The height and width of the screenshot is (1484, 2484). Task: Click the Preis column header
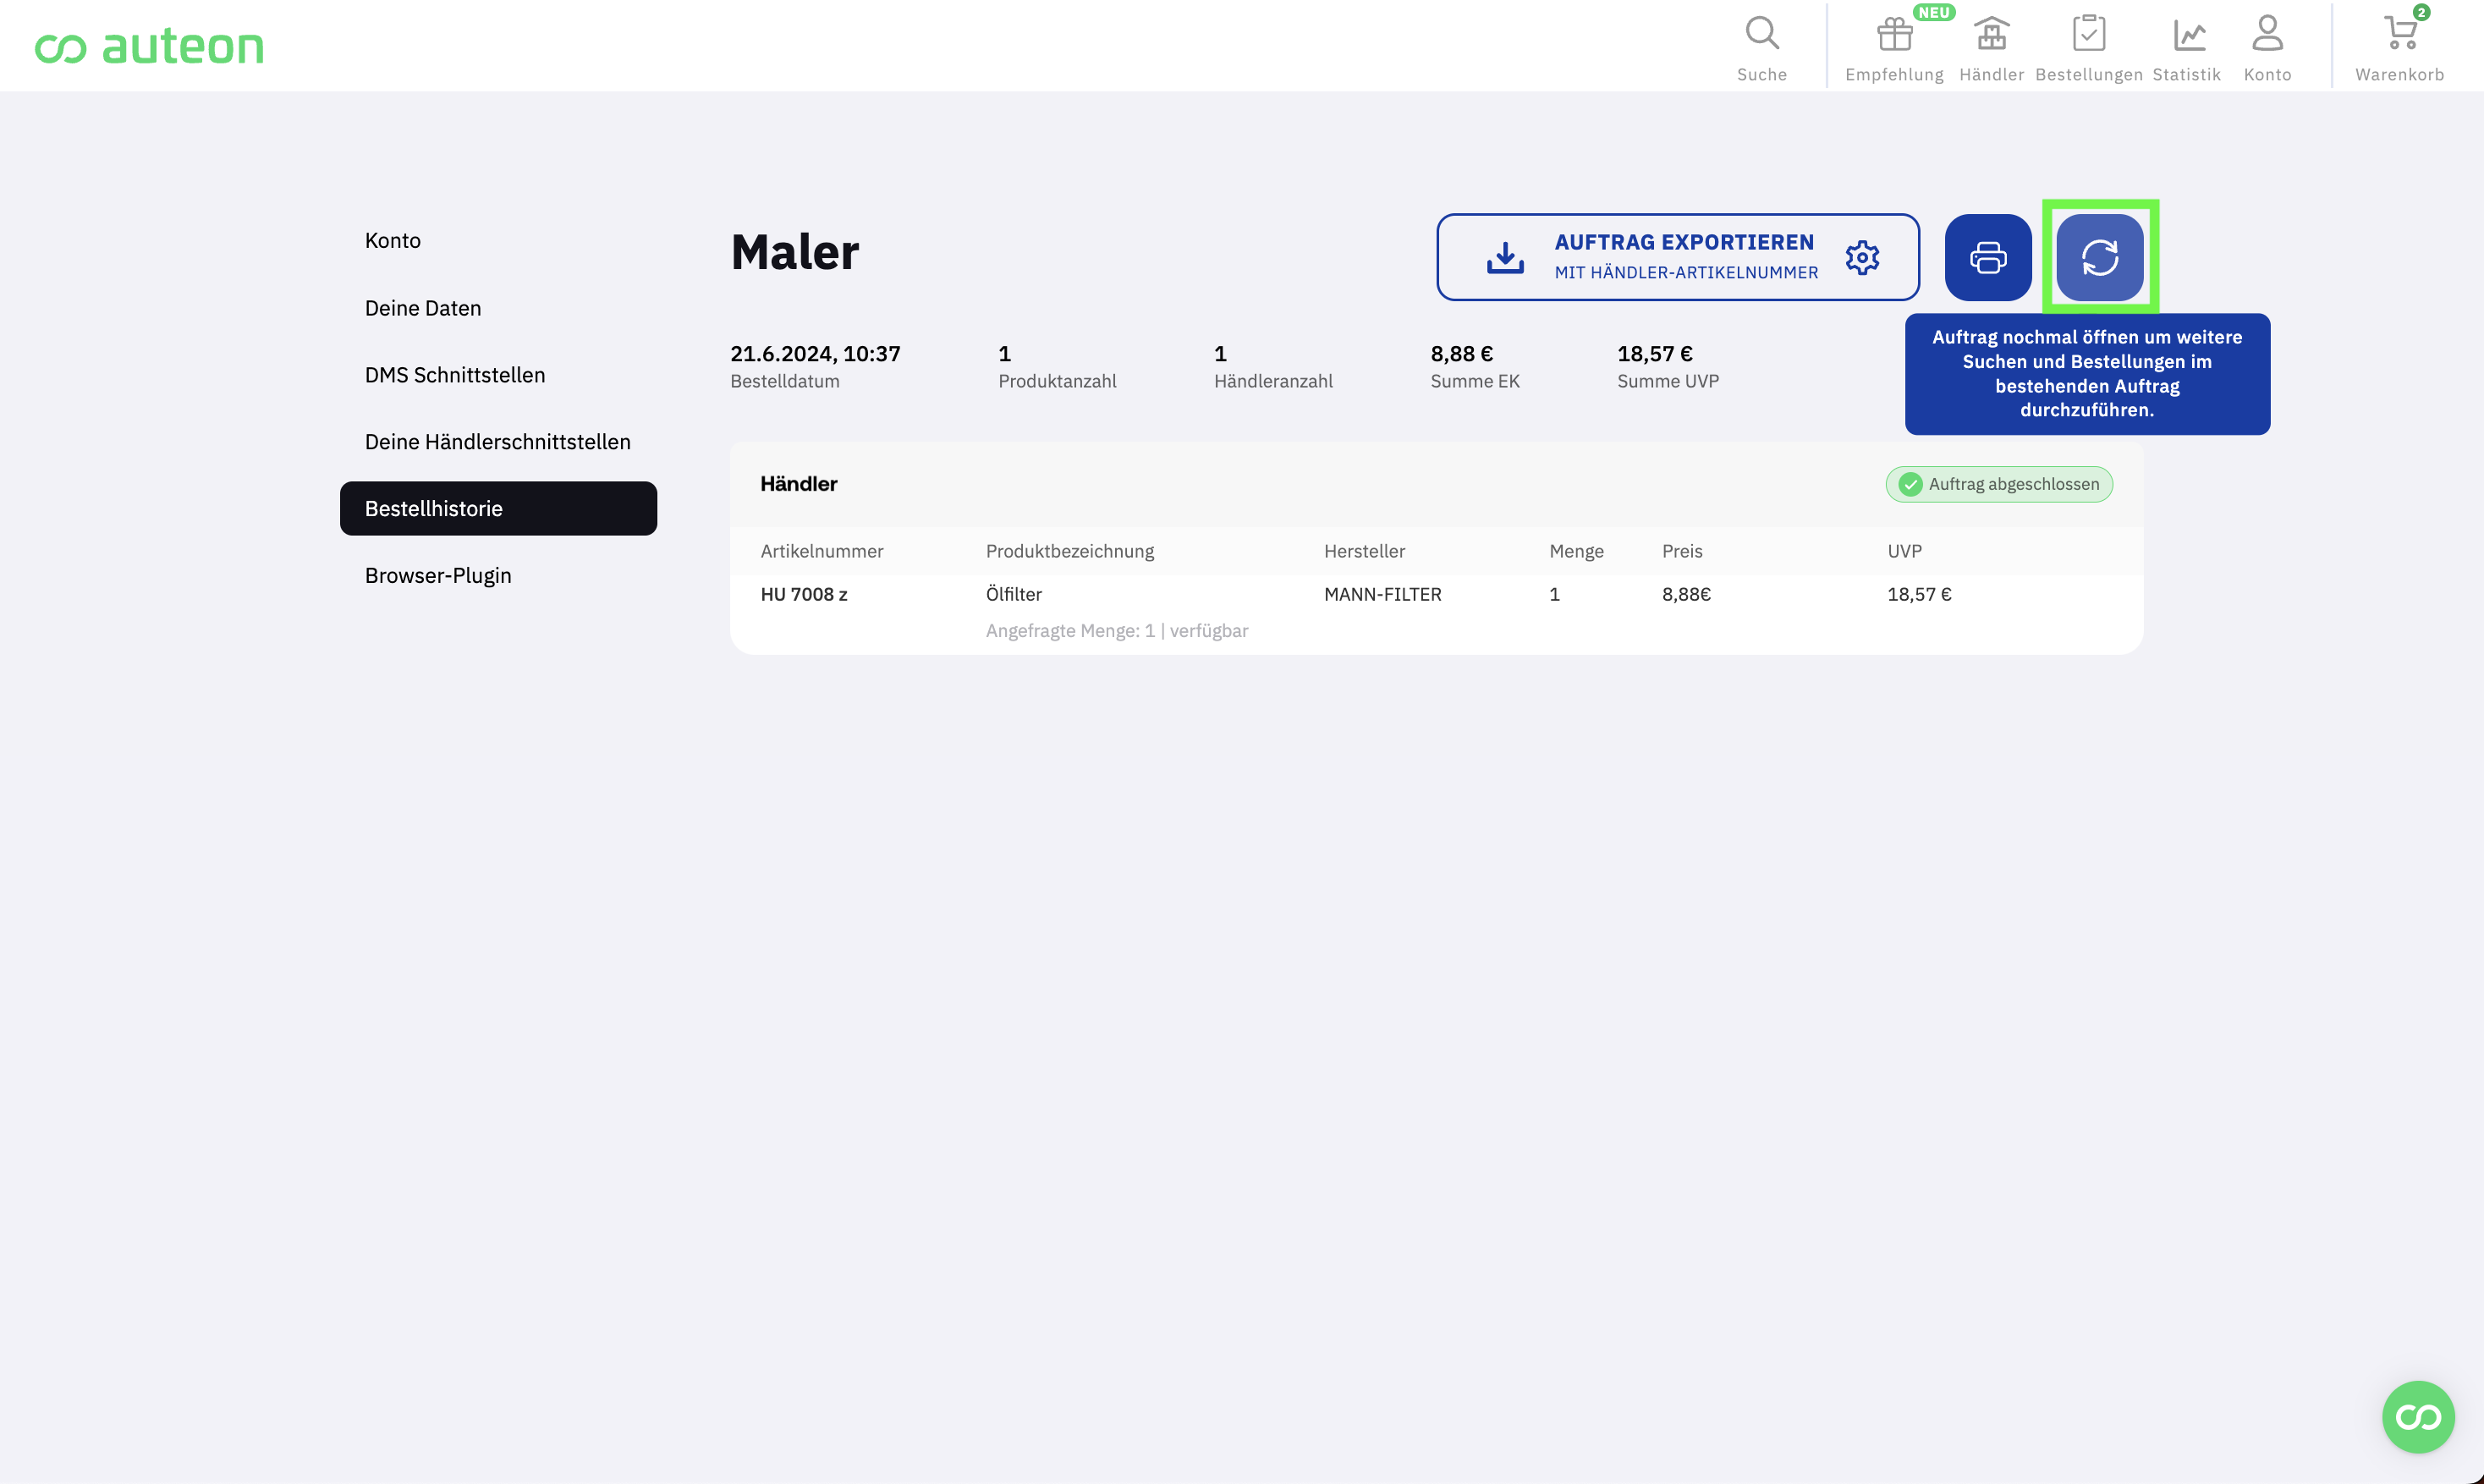pos(1683,551)
